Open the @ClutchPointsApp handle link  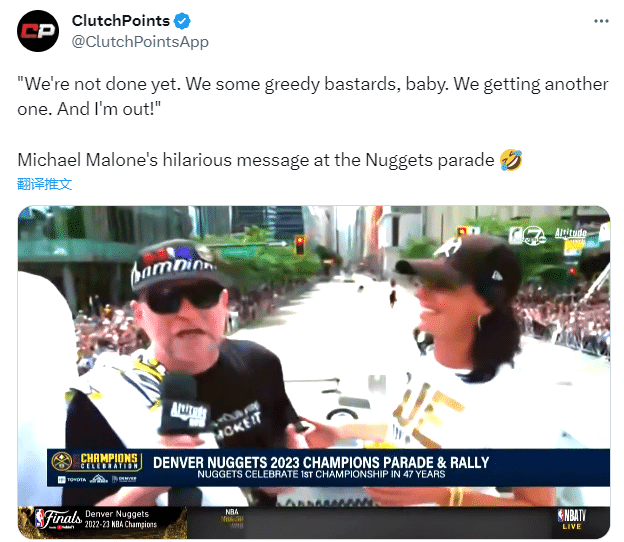(140, 42)
